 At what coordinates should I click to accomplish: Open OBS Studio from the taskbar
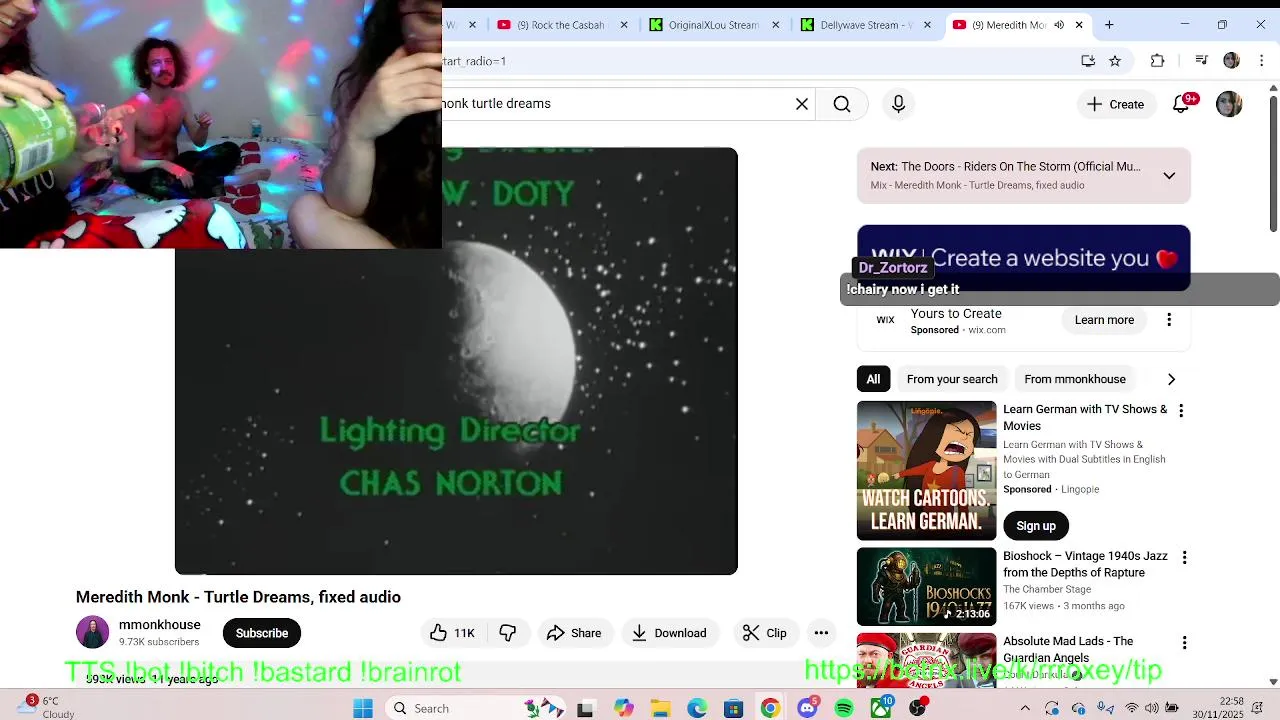tap(918, 708)
